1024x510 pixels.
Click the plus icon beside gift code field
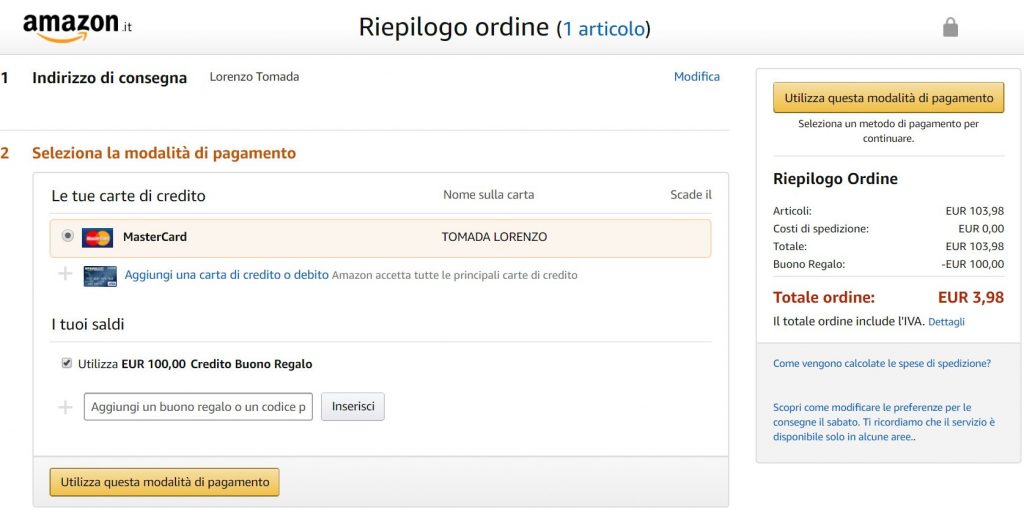pos(65,407)
